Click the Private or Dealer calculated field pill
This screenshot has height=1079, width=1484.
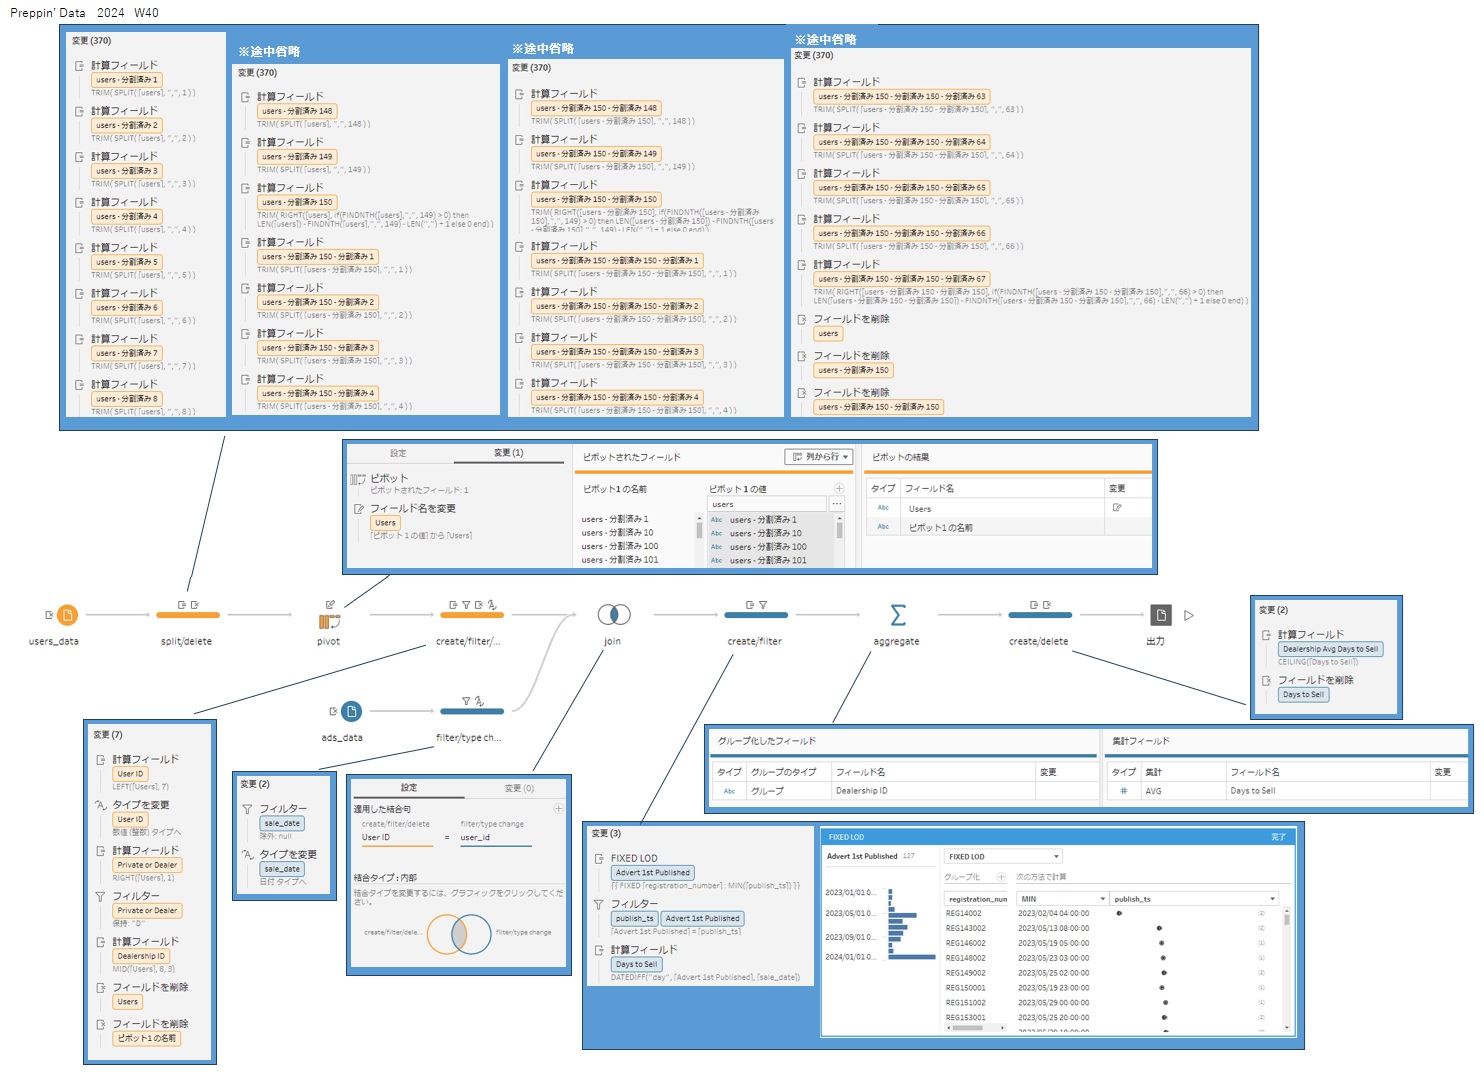[147, 866]
